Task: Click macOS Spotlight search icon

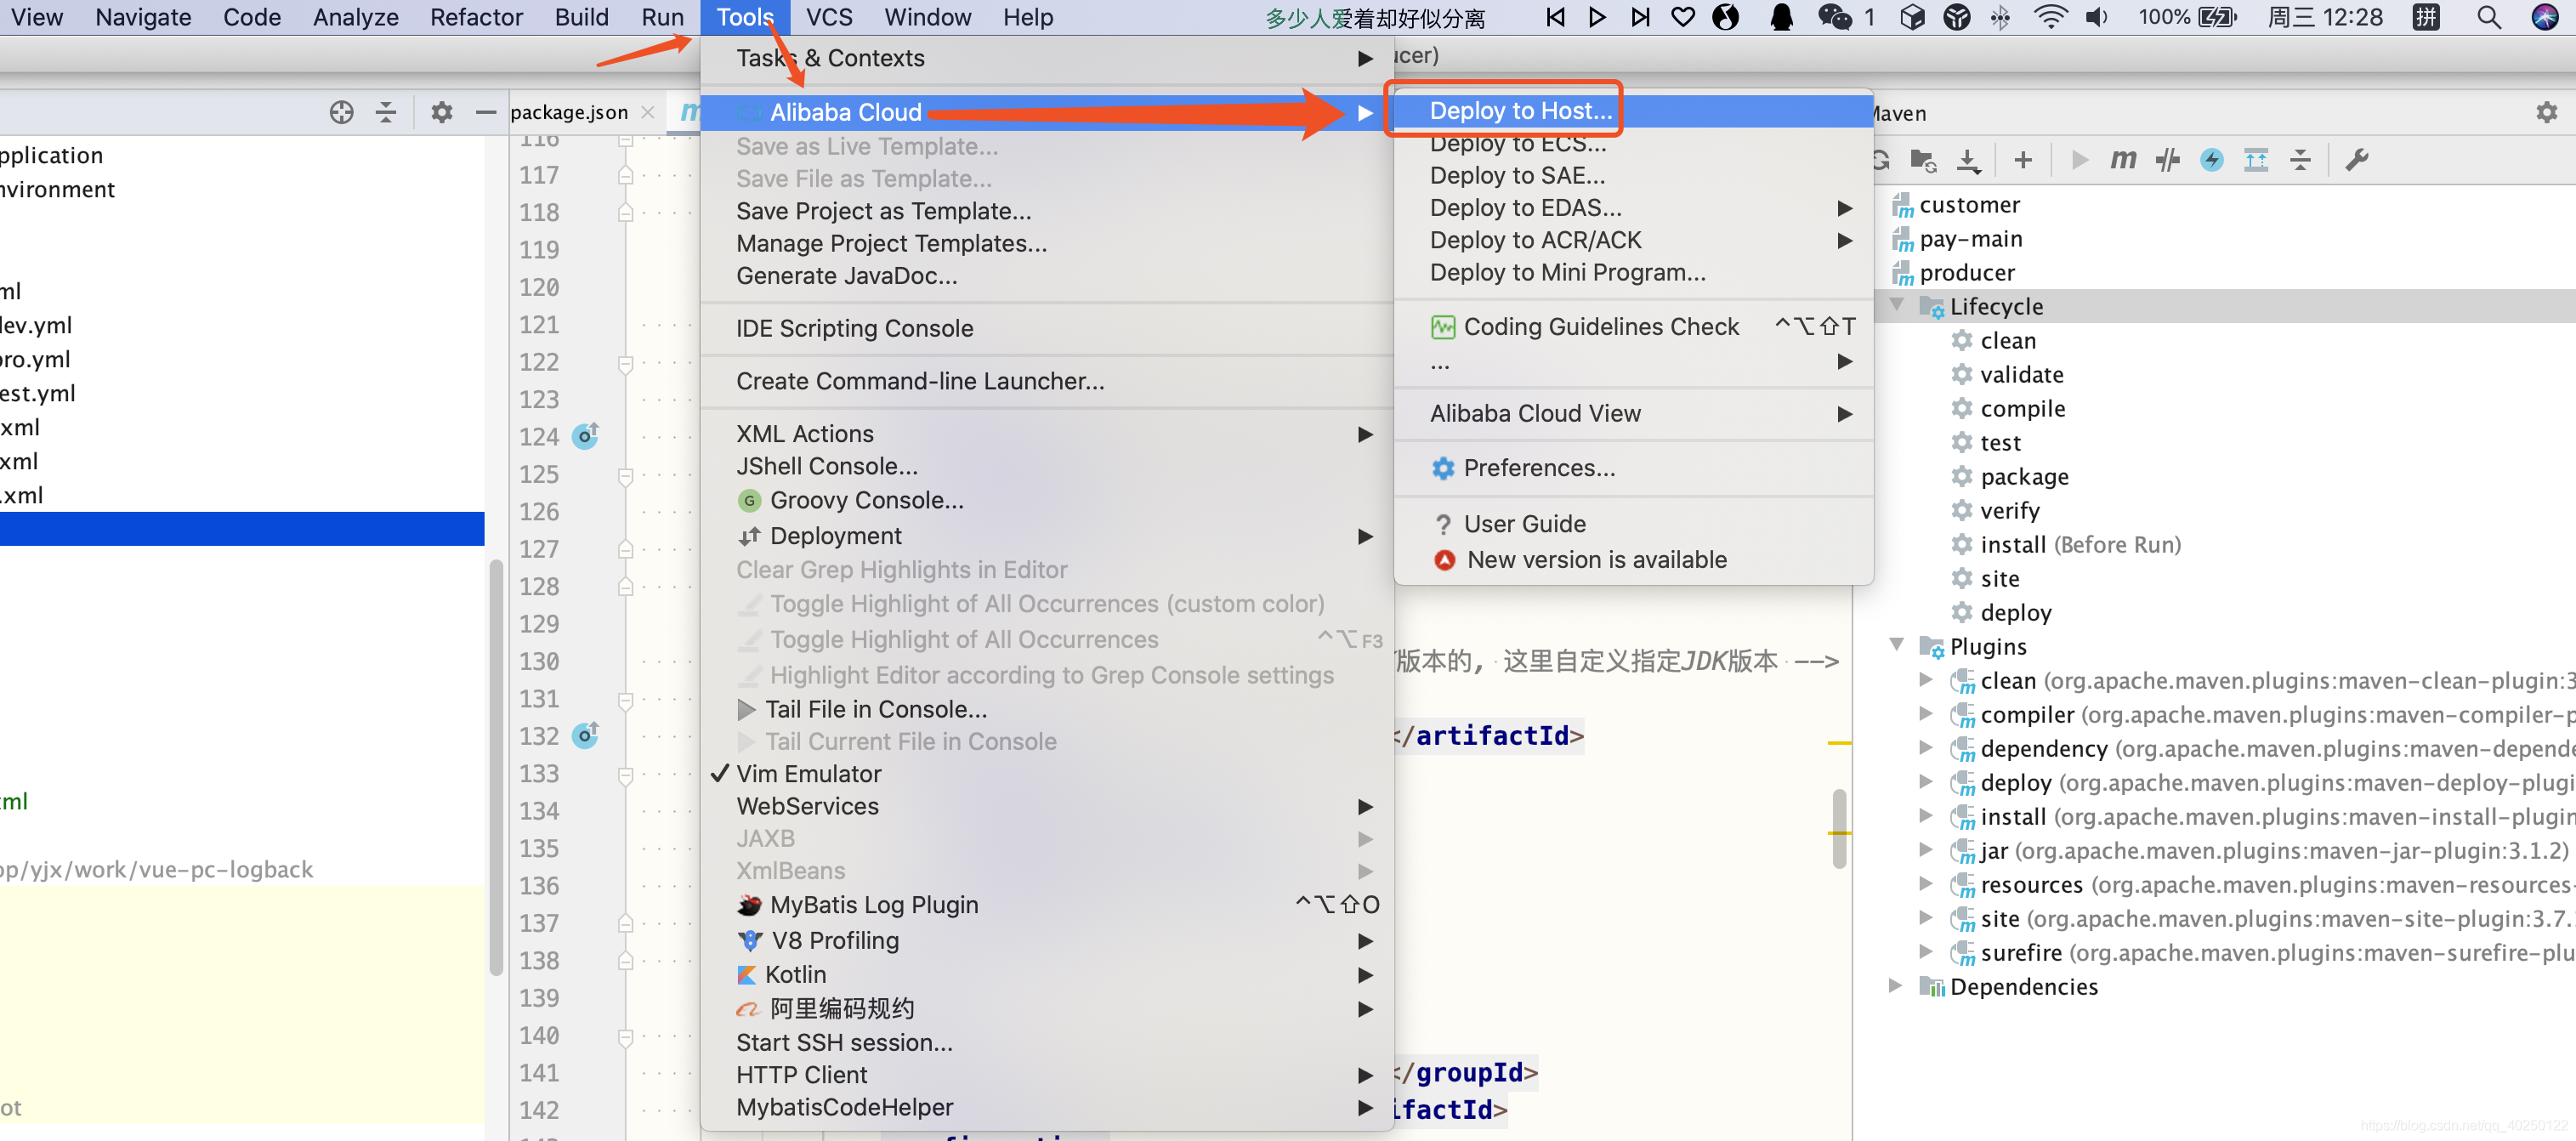Action: [x=2489, y=17]
